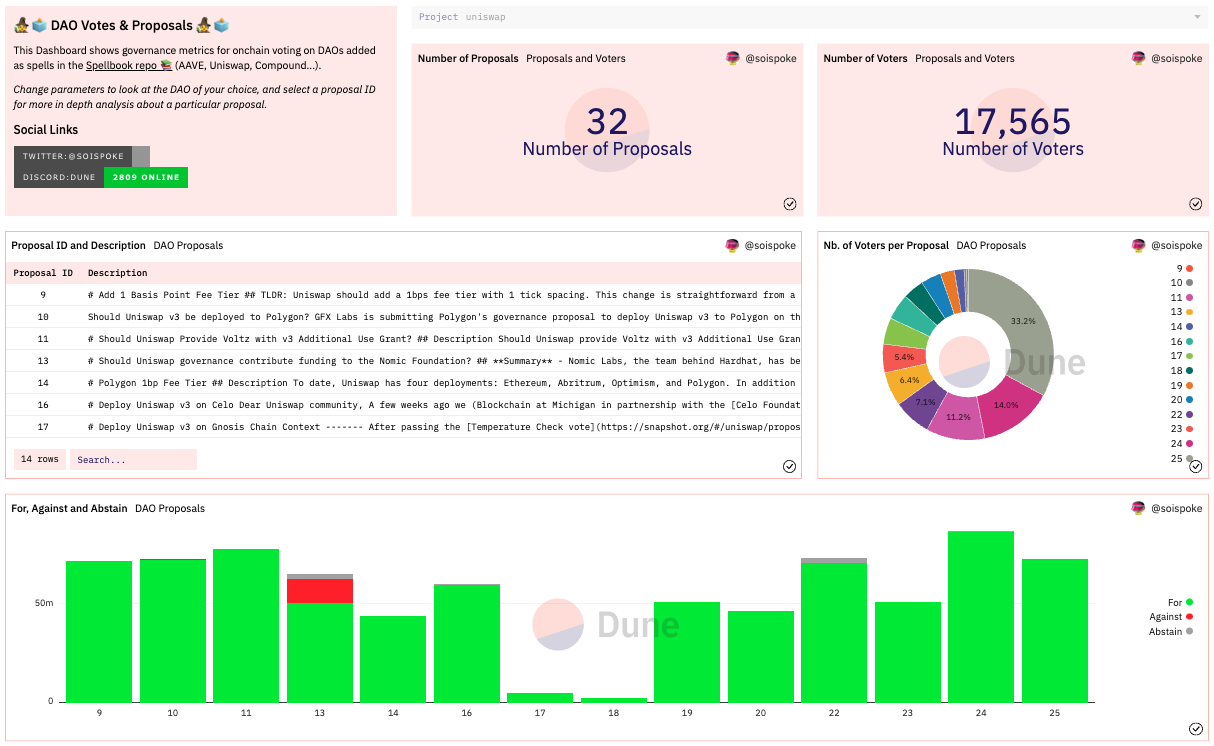1214x746 pixels.
Task: Toggle proposal 19 in pie legend
Action: 1181,385
